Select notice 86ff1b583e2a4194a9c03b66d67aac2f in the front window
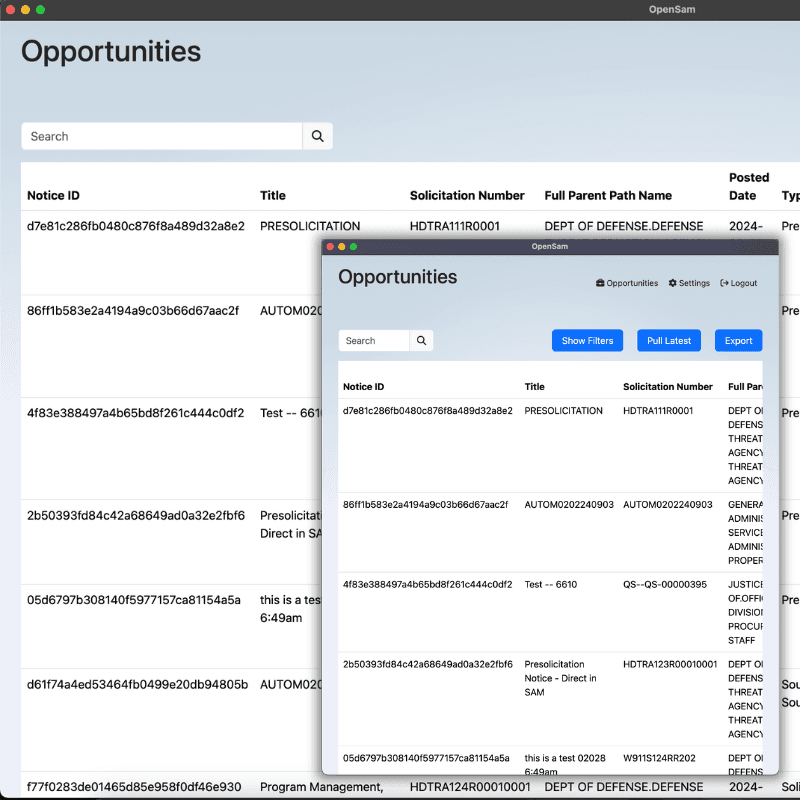The height and width of the screenshot is (800, 800). [426, 505]
